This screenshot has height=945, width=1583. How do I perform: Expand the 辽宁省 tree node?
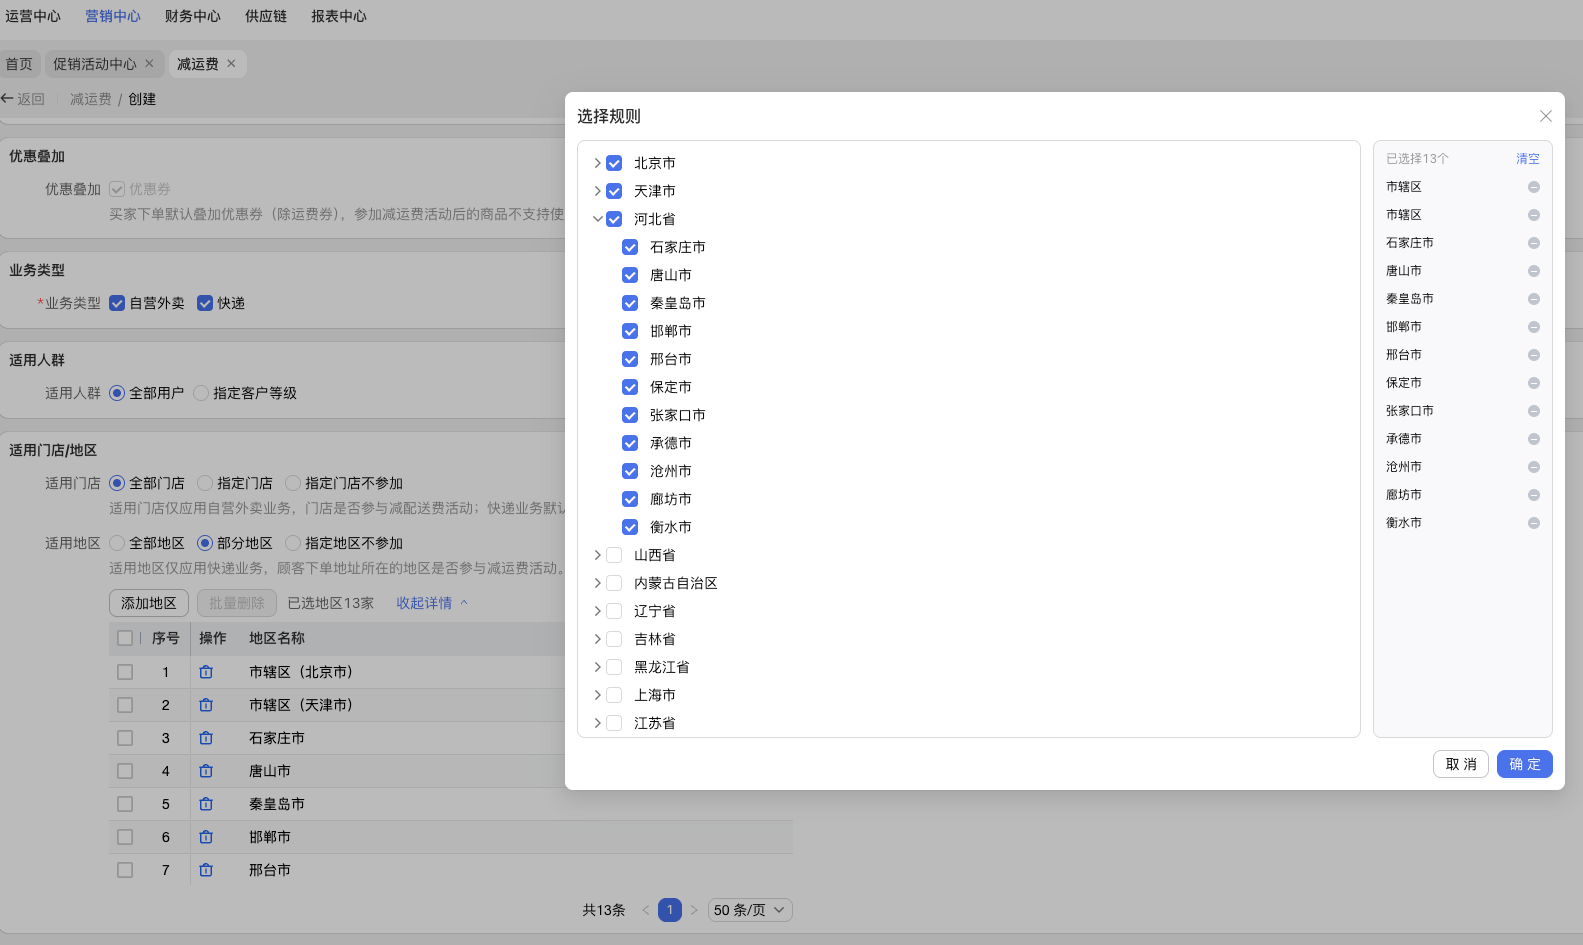pyautogui.click(x=597, y=611)
